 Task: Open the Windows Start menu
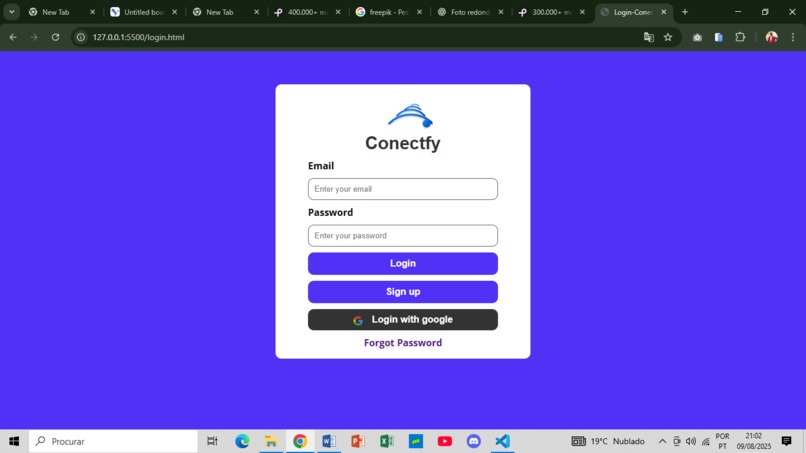pos(14,441)
